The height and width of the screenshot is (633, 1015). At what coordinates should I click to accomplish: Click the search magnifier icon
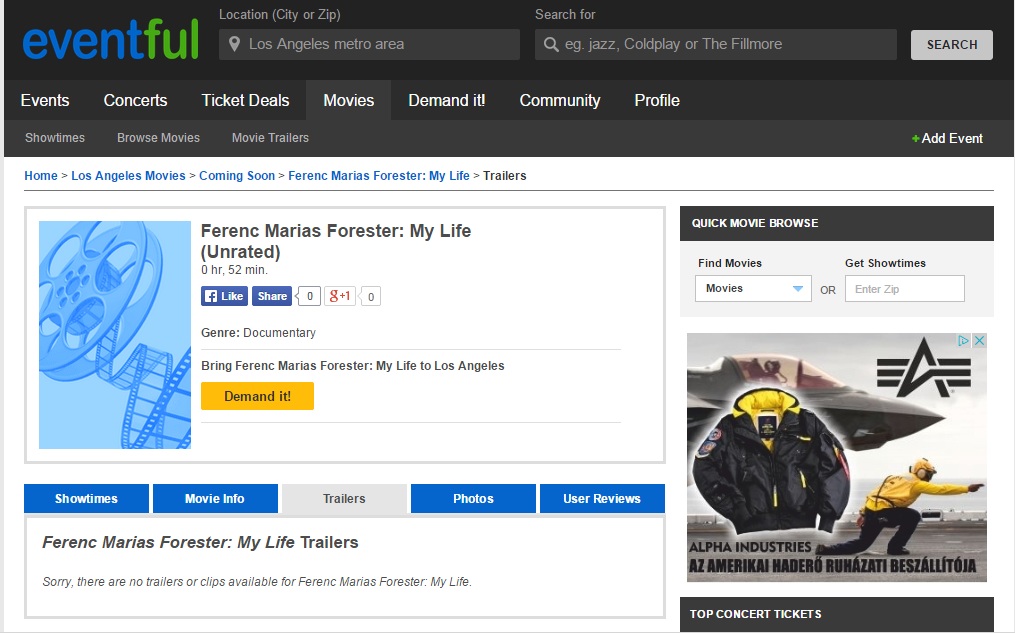click(550, 44)
